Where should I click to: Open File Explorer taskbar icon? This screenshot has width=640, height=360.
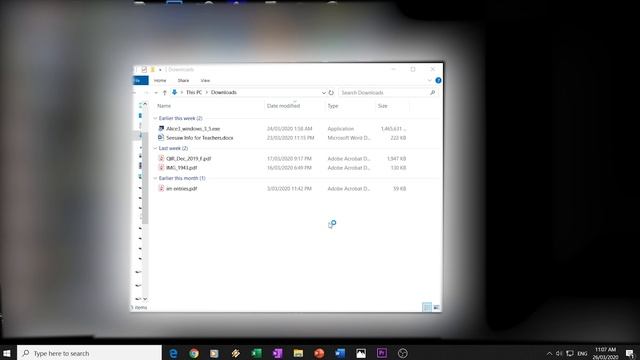point(298,353)
